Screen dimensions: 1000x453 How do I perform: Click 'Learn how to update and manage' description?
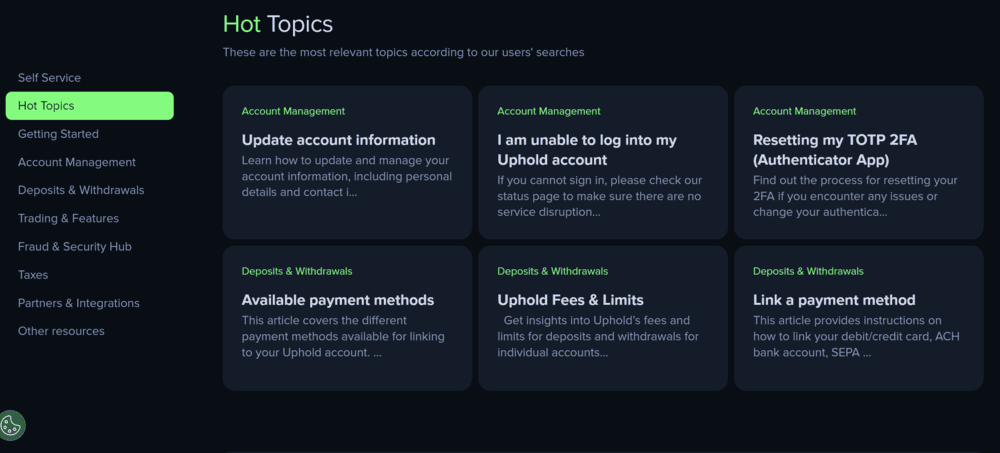347,176
